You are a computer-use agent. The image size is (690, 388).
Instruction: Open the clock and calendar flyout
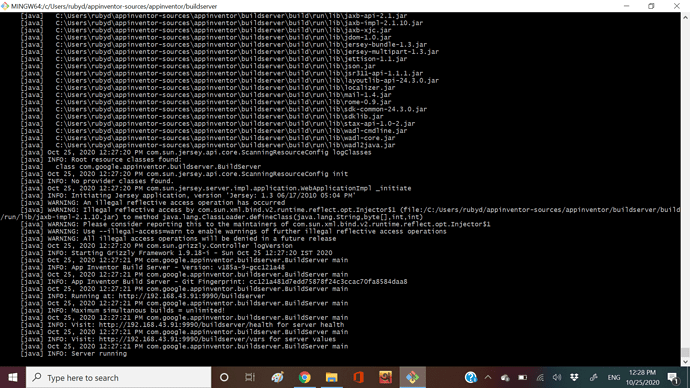click(642, 377)
